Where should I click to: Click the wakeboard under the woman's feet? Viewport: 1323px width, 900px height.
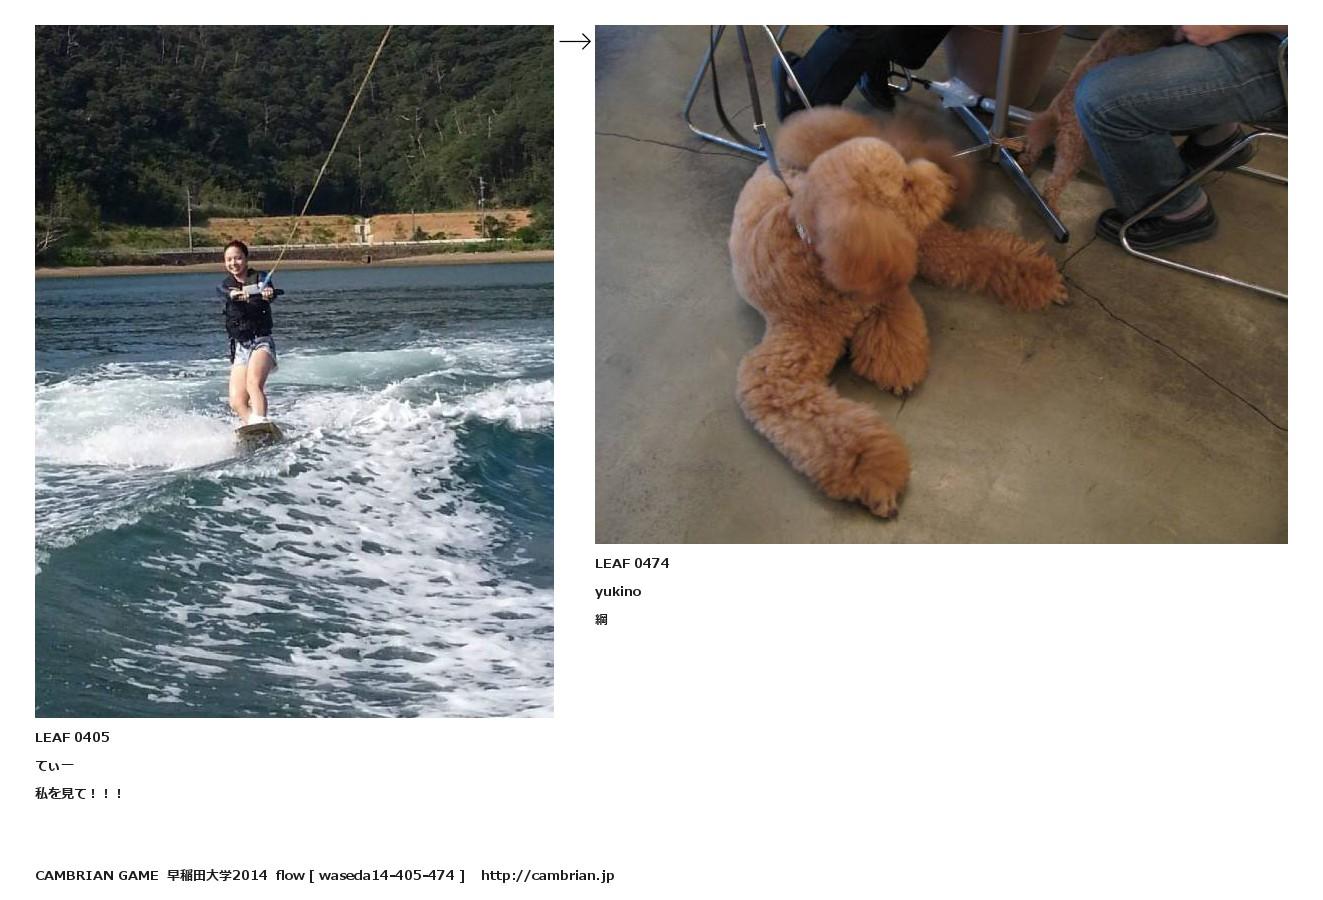[x=259, y=433]
